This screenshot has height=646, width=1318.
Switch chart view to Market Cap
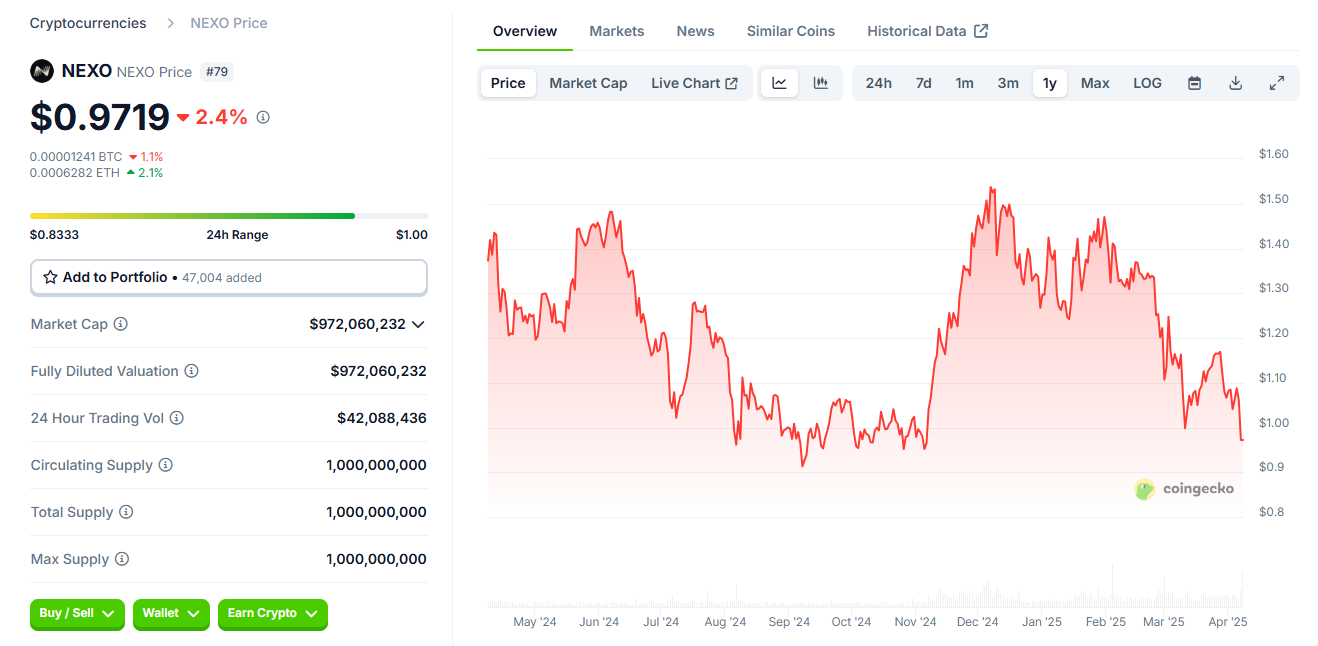[588, 82]
